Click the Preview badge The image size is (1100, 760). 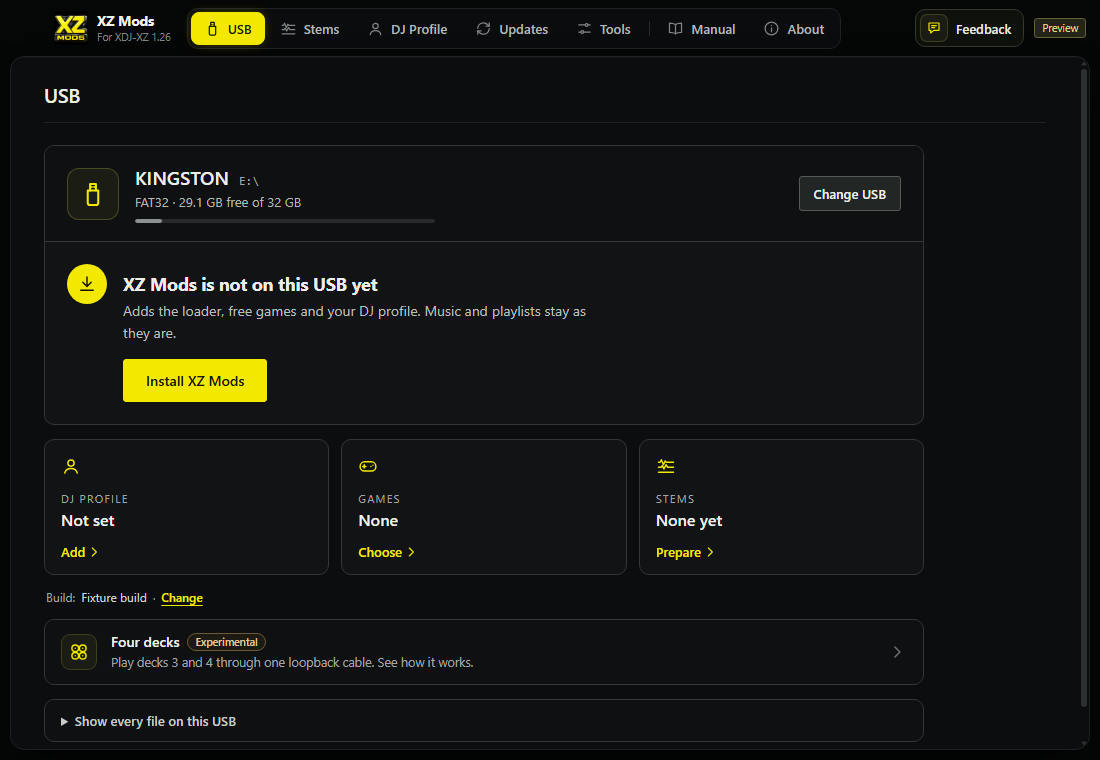tap(1060, 28)
